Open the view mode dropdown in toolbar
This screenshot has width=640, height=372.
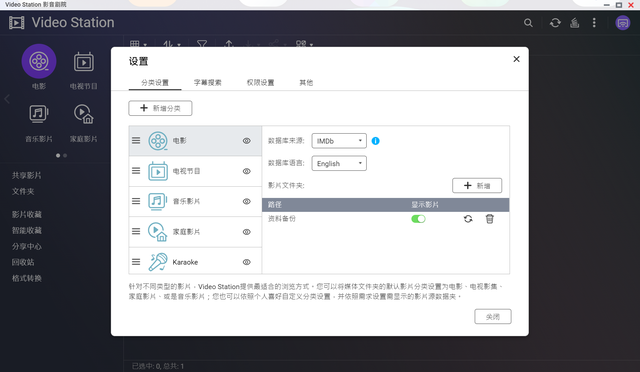pyautogui.click(x=138, y=44)
